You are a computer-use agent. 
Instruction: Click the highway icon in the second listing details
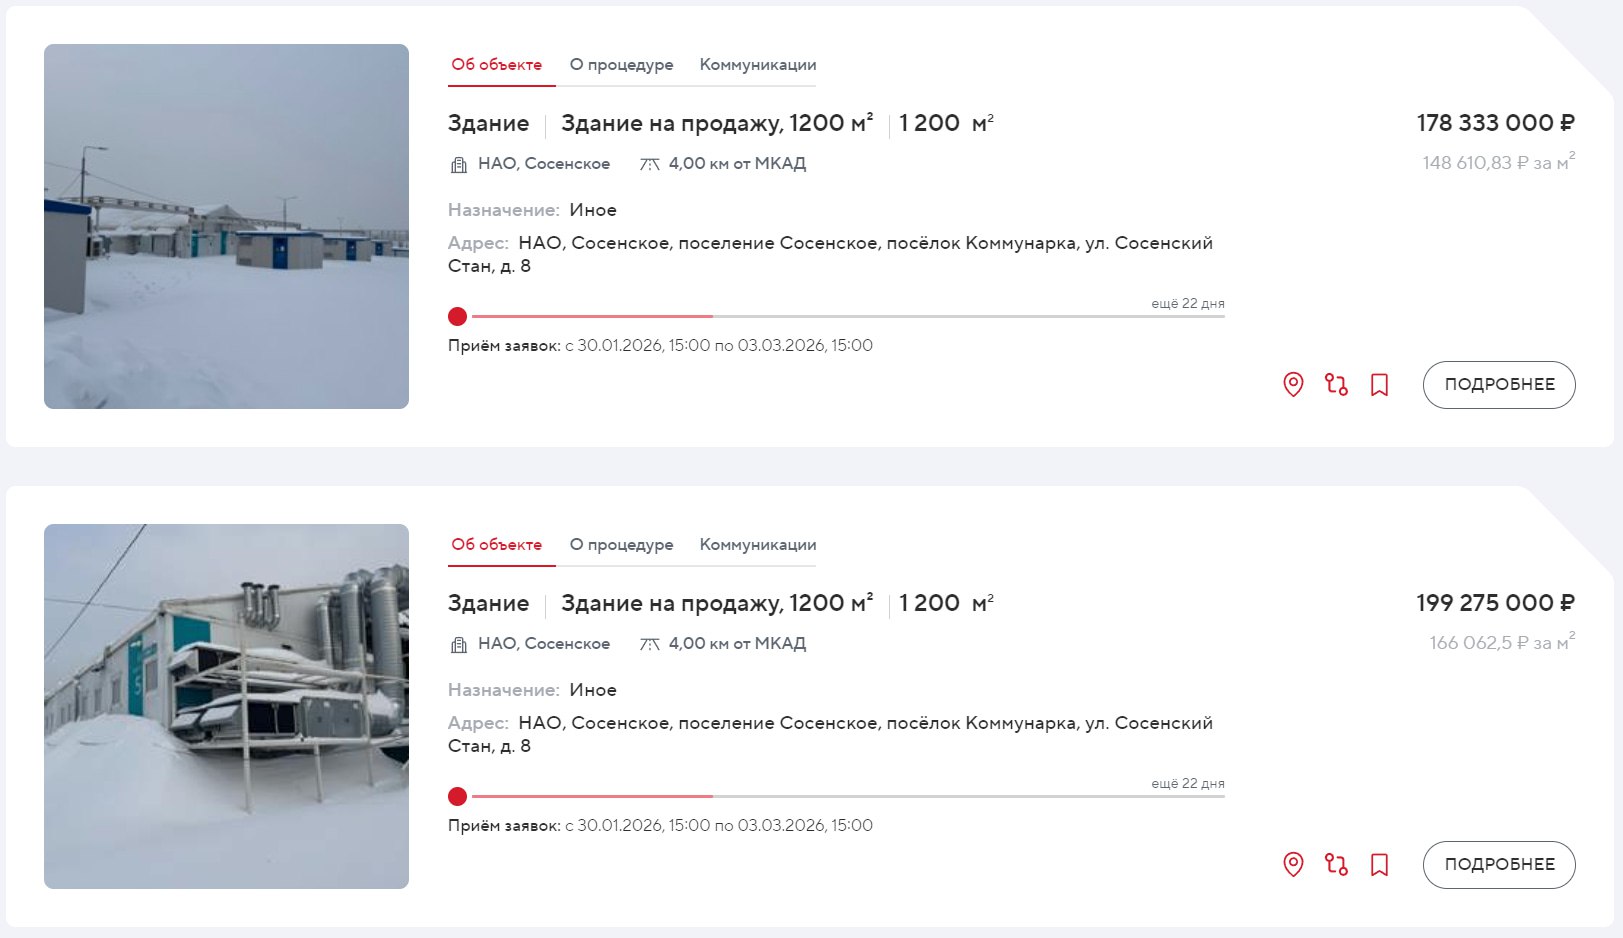click(651, 644)
